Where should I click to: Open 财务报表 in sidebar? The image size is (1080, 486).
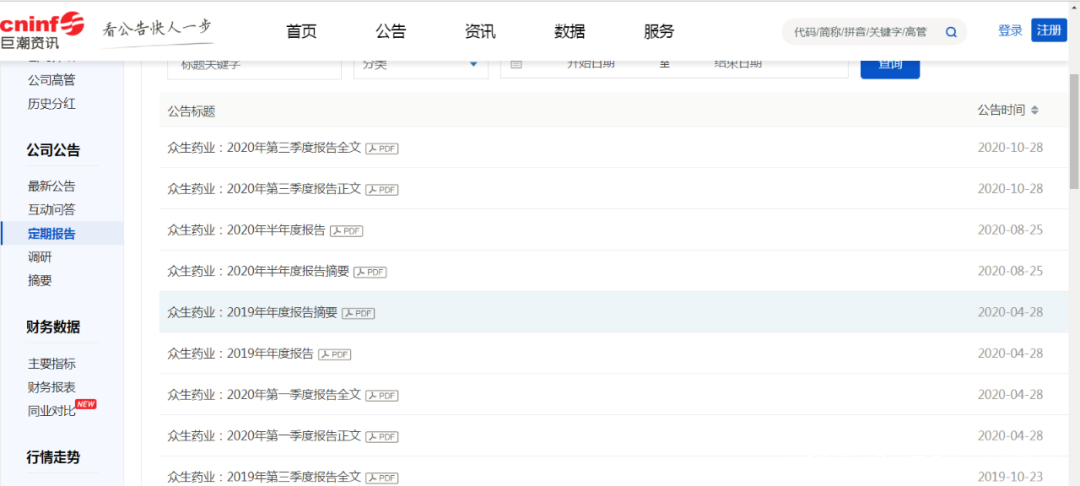coord(52,388)
